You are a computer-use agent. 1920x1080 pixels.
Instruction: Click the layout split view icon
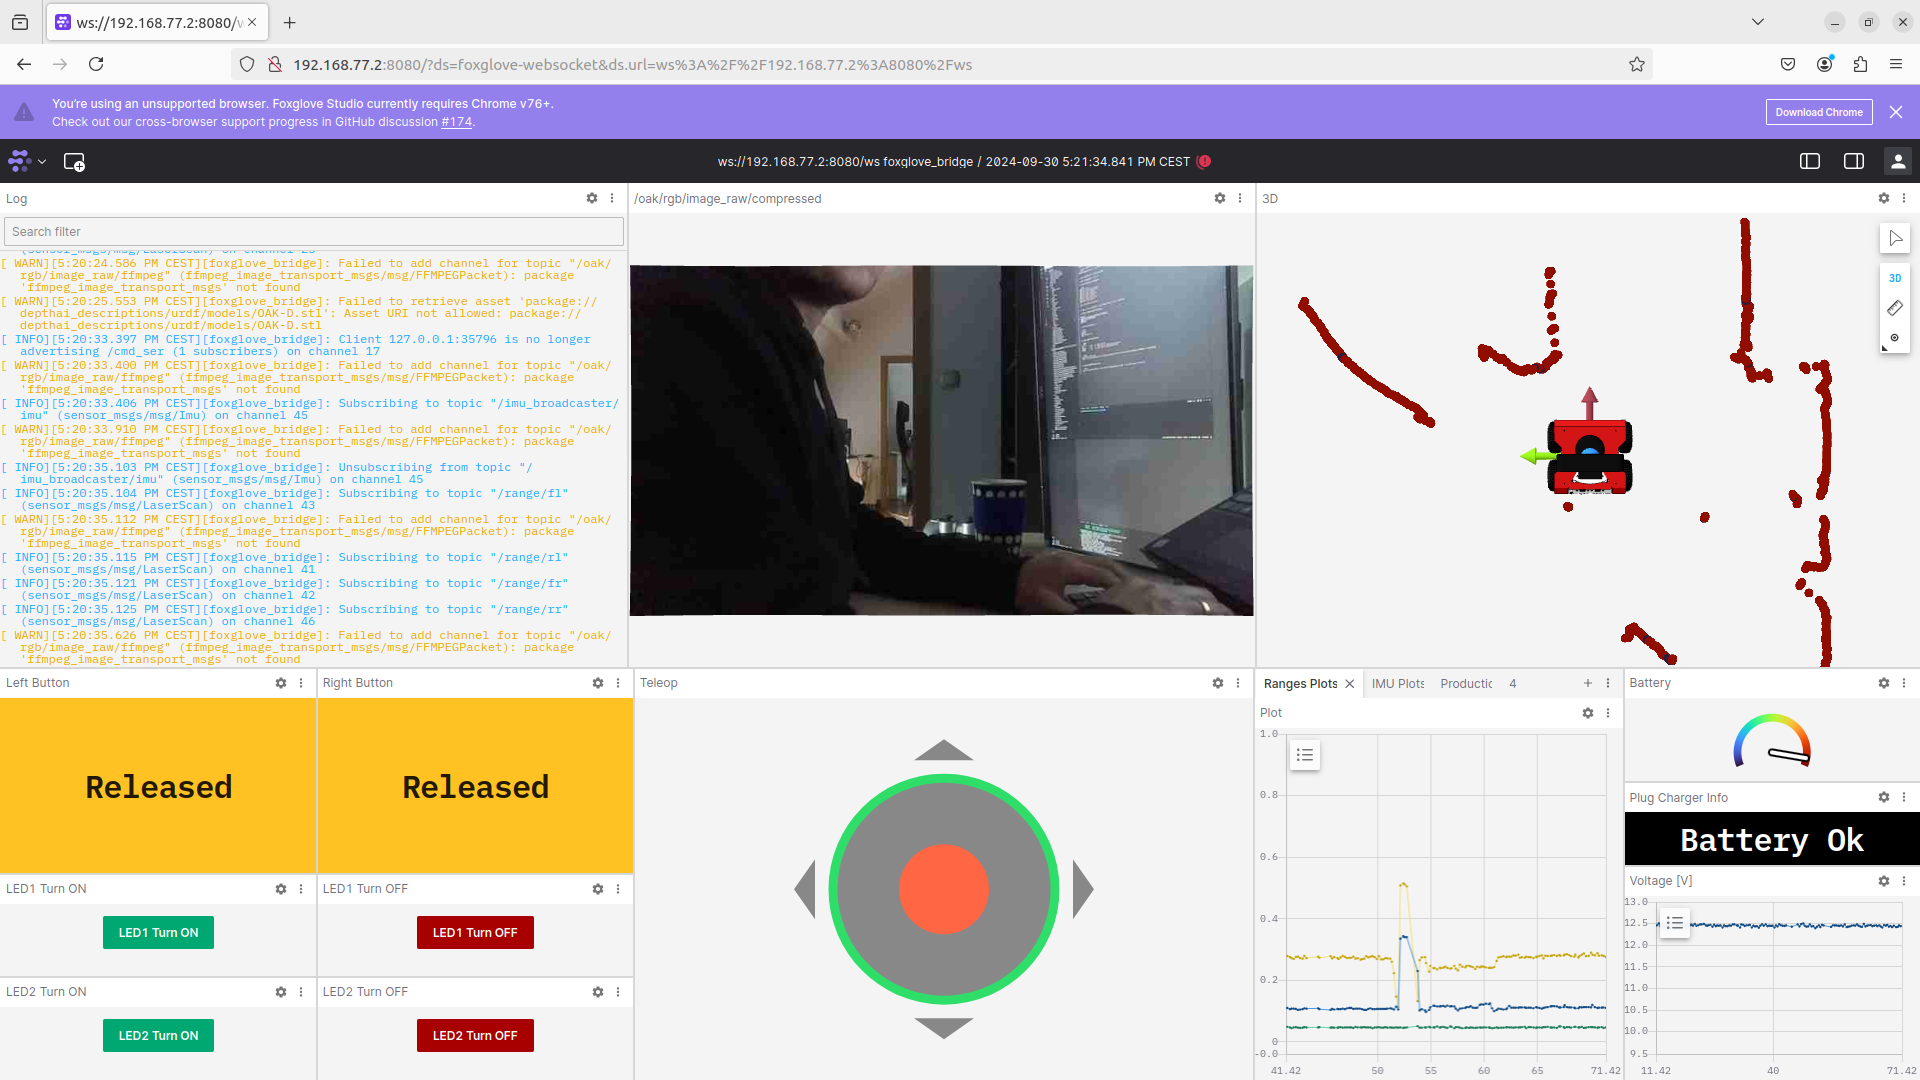click(1811, 161)
